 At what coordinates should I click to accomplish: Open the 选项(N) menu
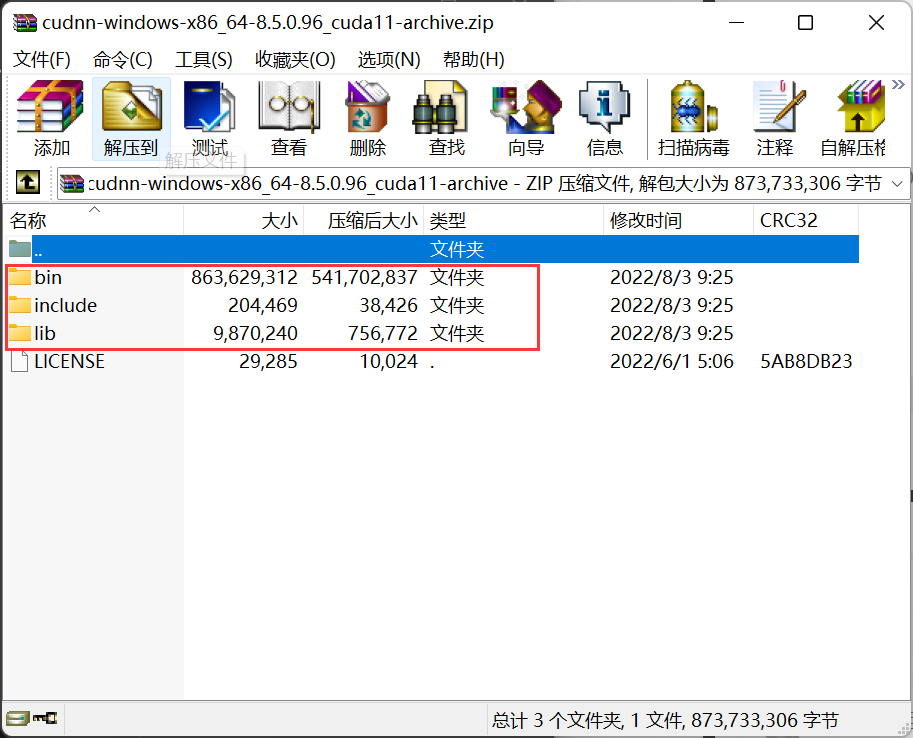tap(389, 59)
